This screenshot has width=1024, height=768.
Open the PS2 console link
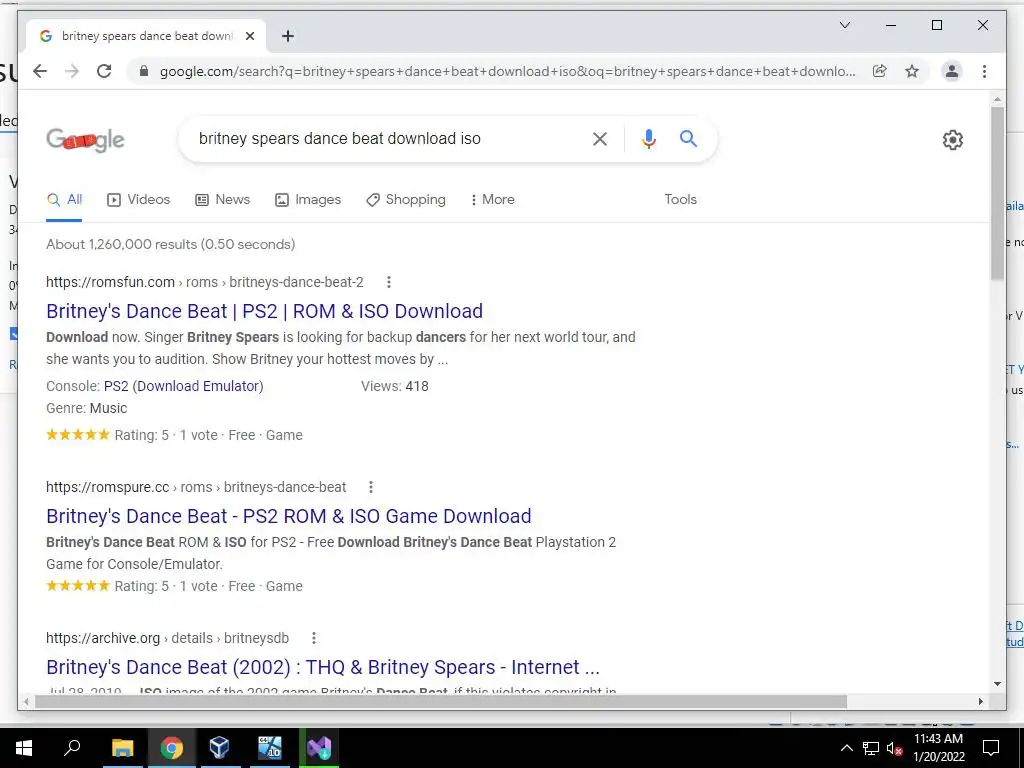point(116,386)
